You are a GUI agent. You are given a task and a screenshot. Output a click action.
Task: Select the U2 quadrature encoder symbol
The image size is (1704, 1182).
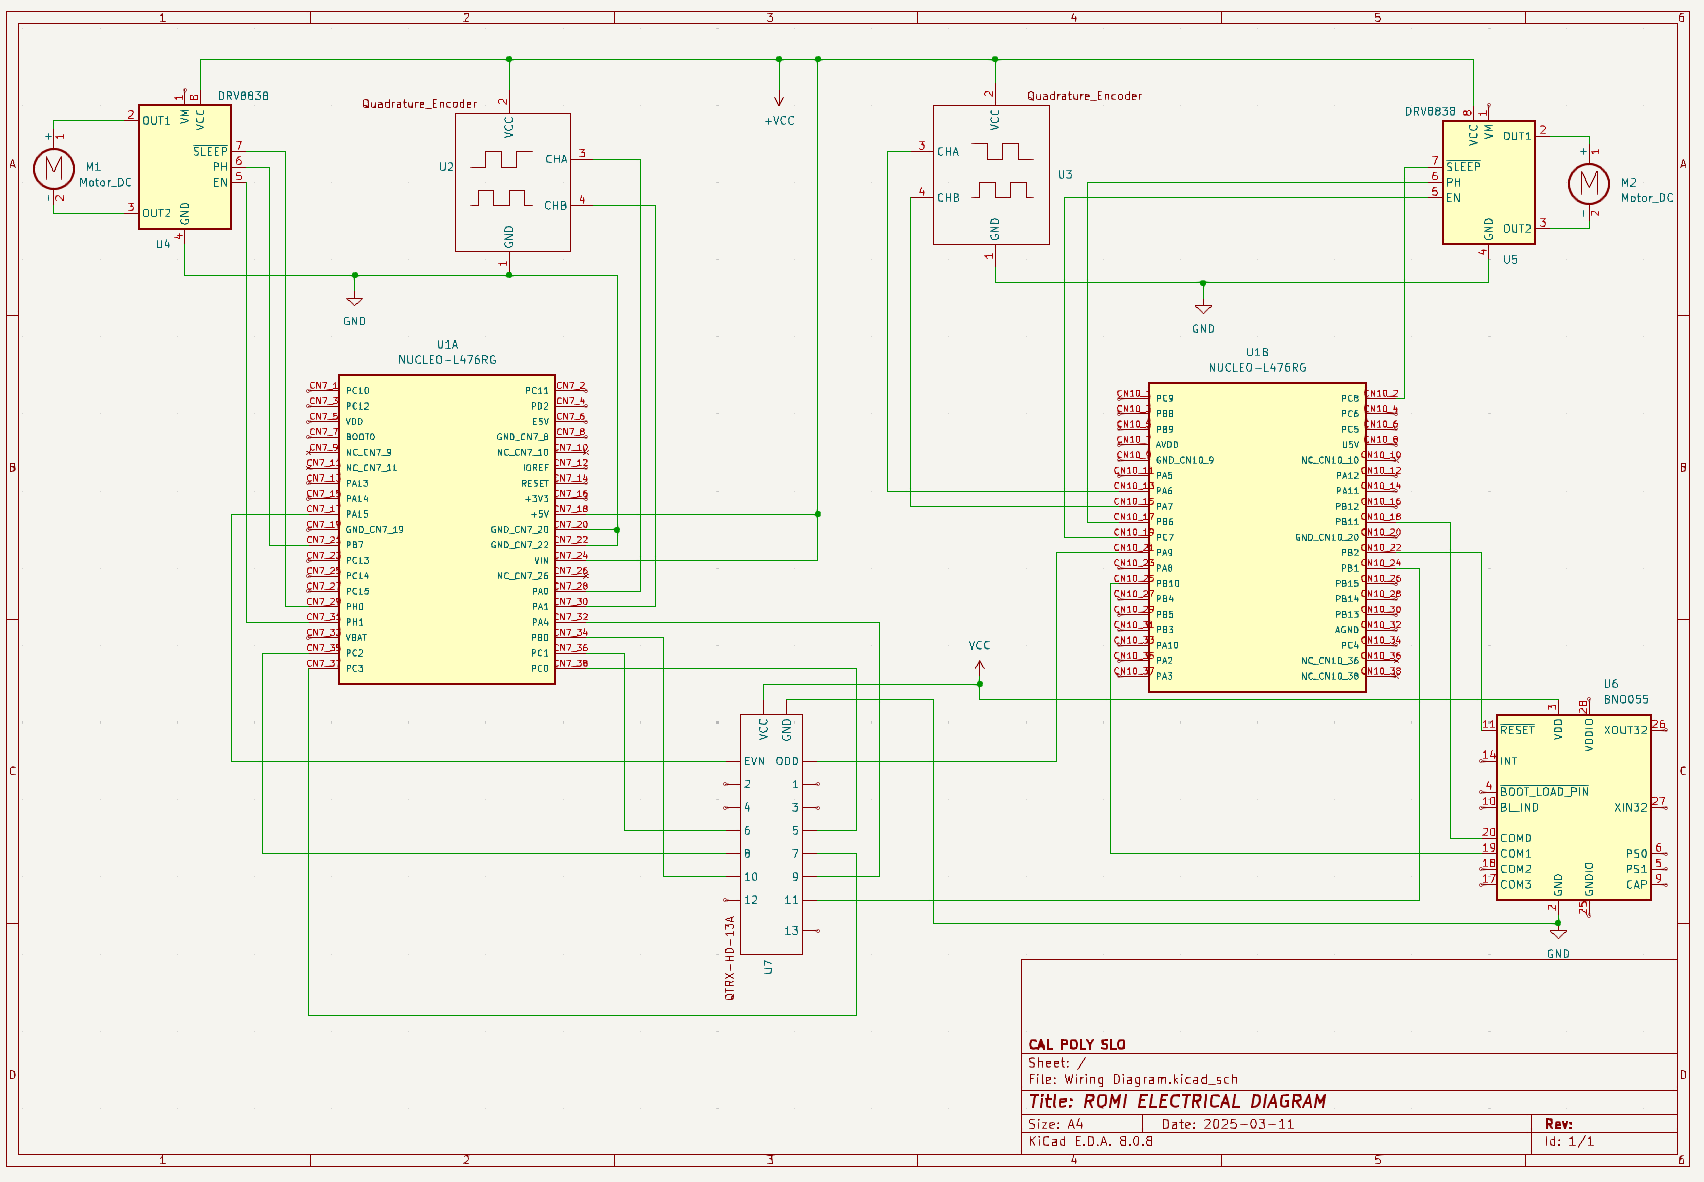(x=512, y=182)
